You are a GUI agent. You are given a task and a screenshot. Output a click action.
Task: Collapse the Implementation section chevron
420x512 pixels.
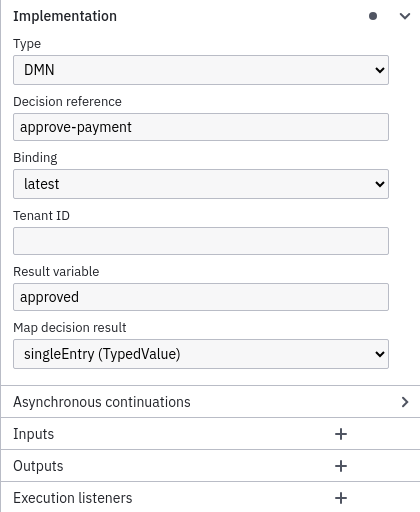[405, 16]
